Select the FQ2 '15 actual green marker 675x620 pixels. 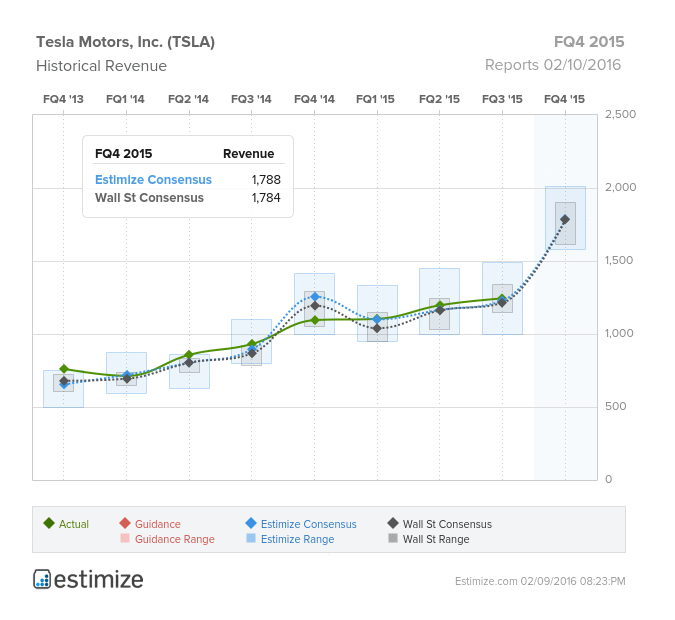pos(440,305)
